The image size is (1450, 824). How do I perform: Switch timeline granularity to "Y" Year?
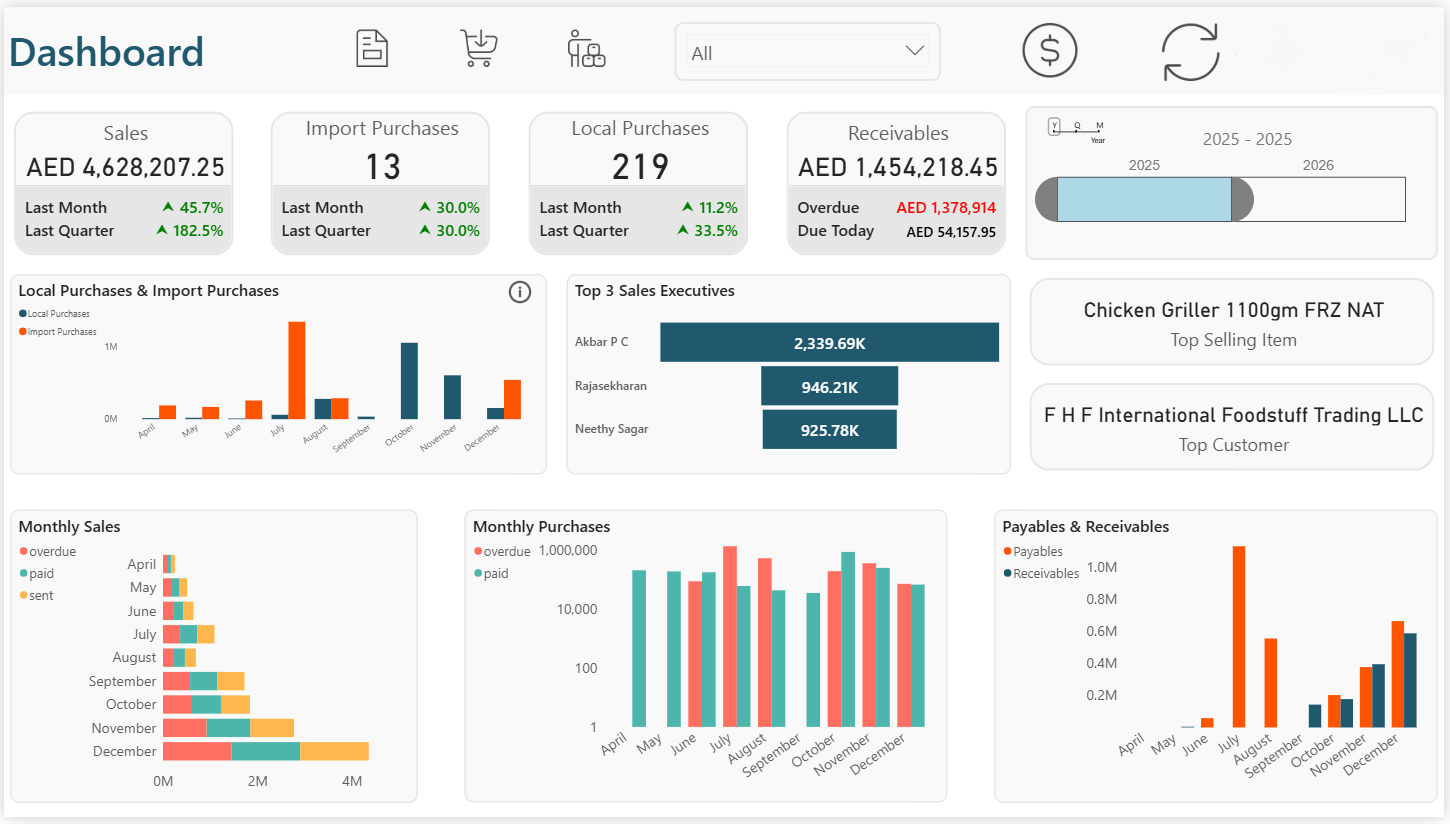click(1054, 125)
